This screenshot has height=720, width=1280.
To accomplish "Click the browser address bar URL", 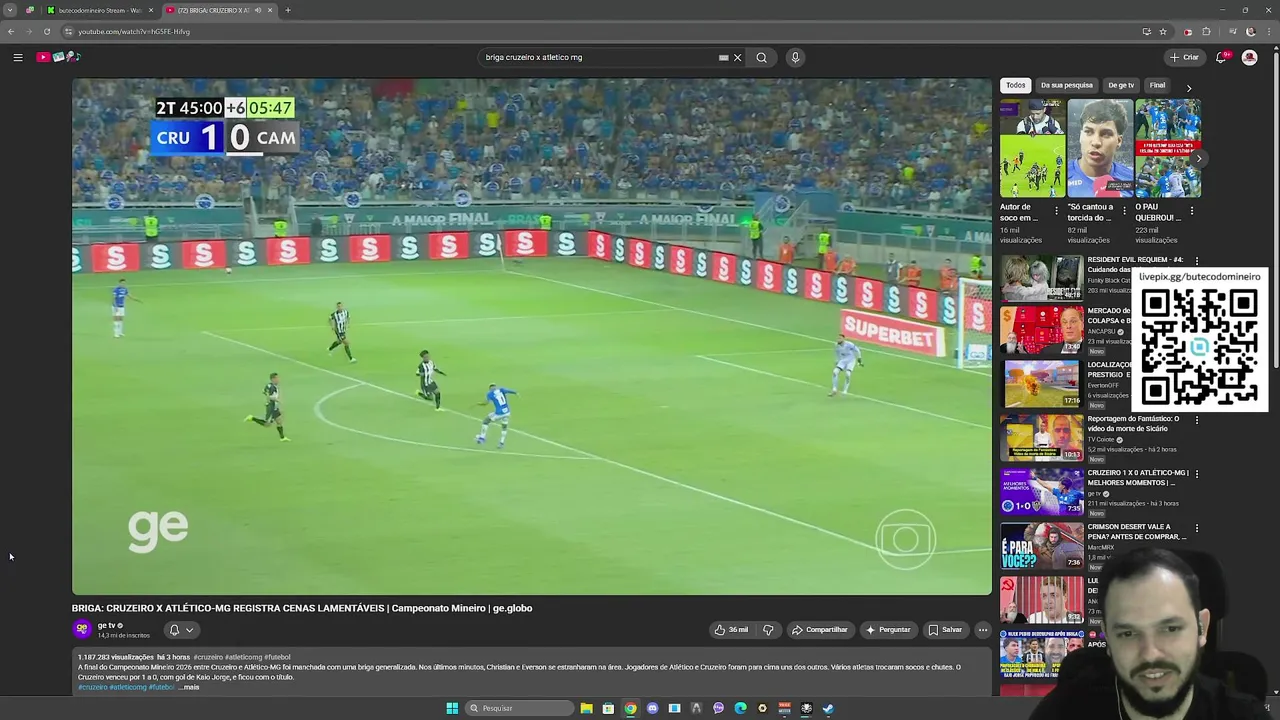I will coord(134,31).
